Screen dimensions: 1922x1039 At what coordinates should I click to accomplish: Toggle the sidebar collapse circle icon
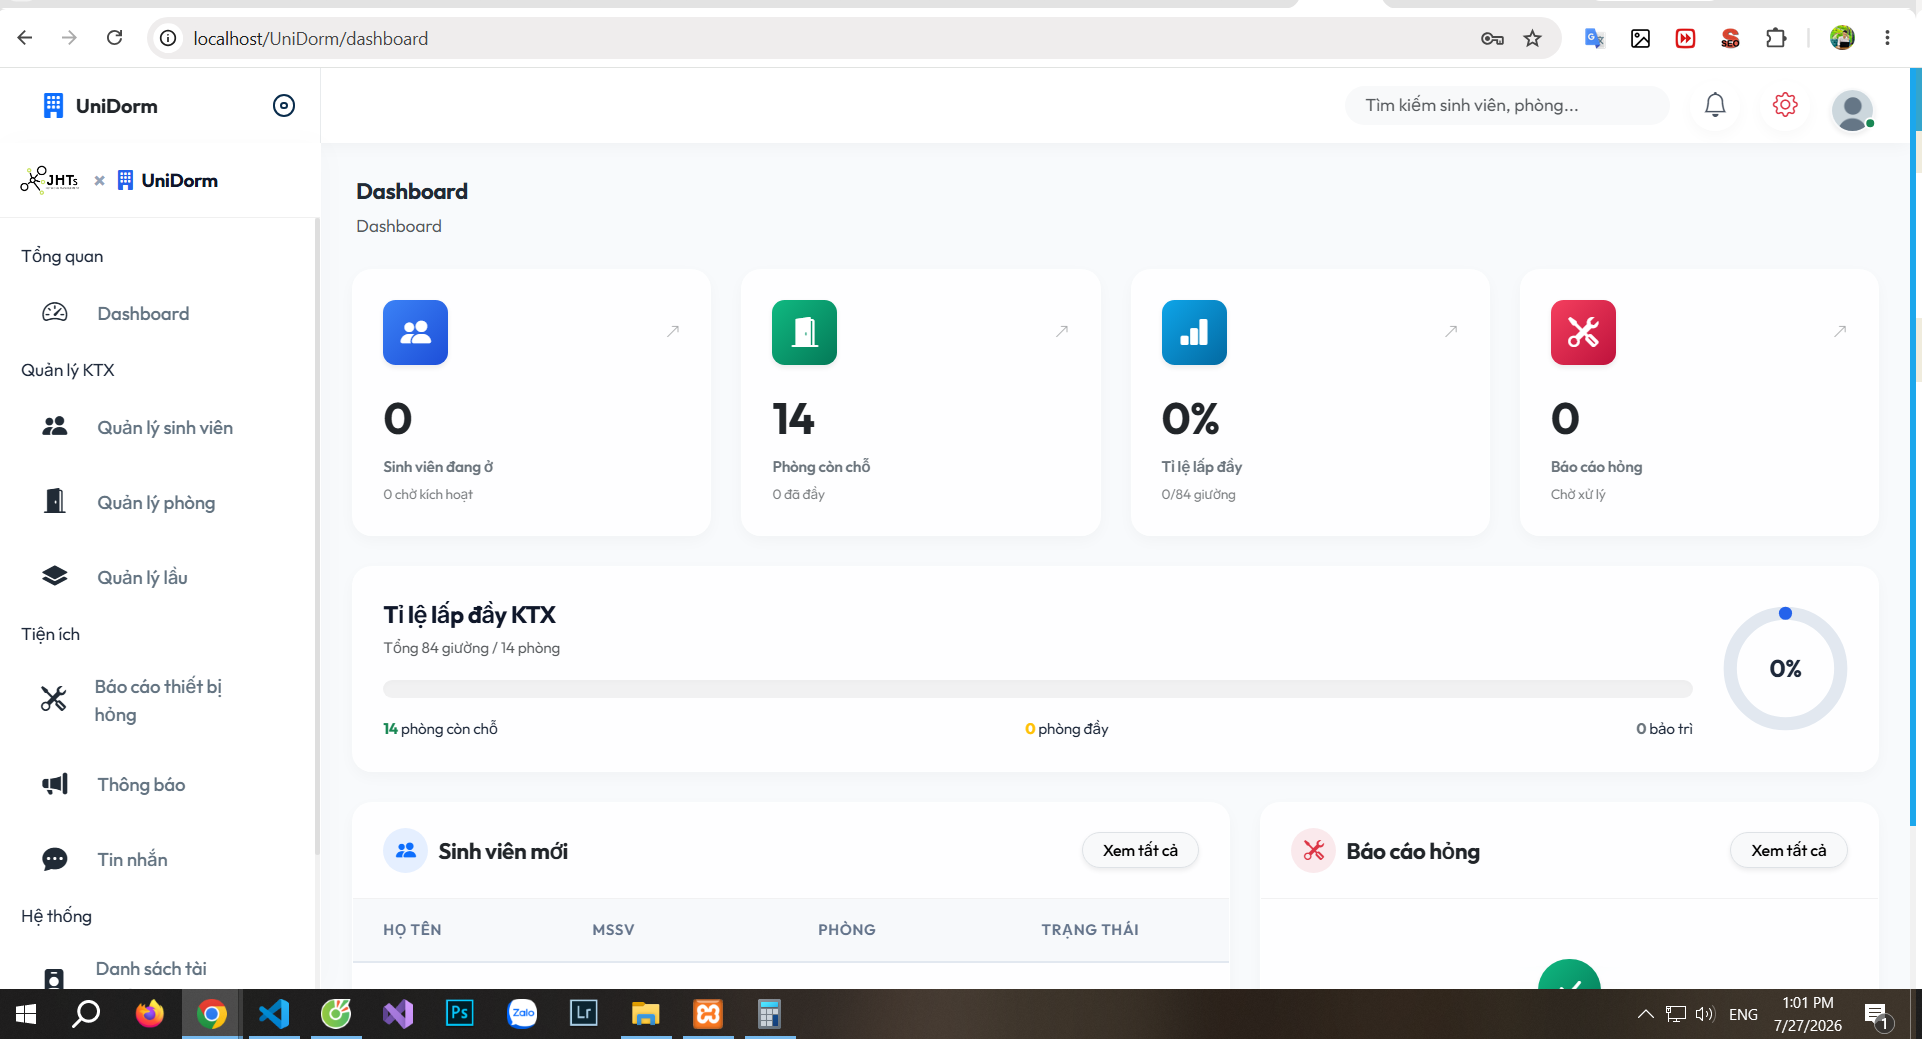tap(284, 106)
